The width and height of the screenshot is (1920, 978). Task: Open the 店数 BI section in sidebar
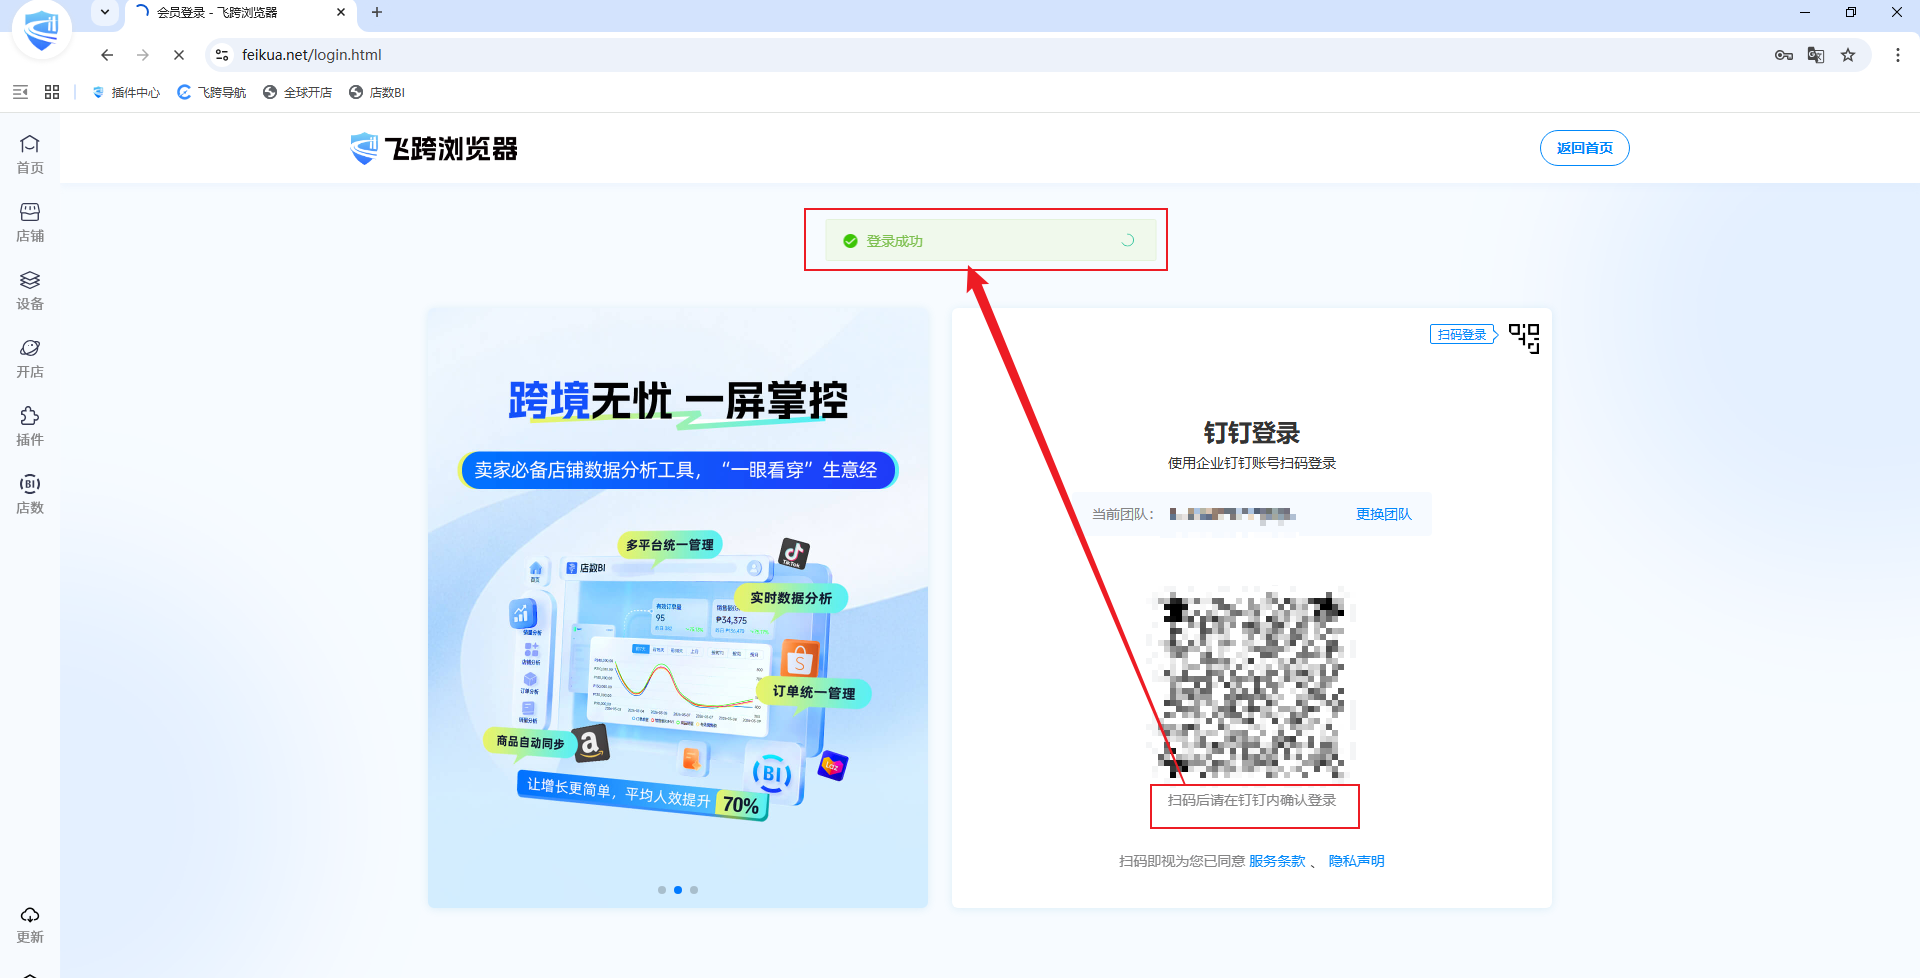[x=30, y=494]
